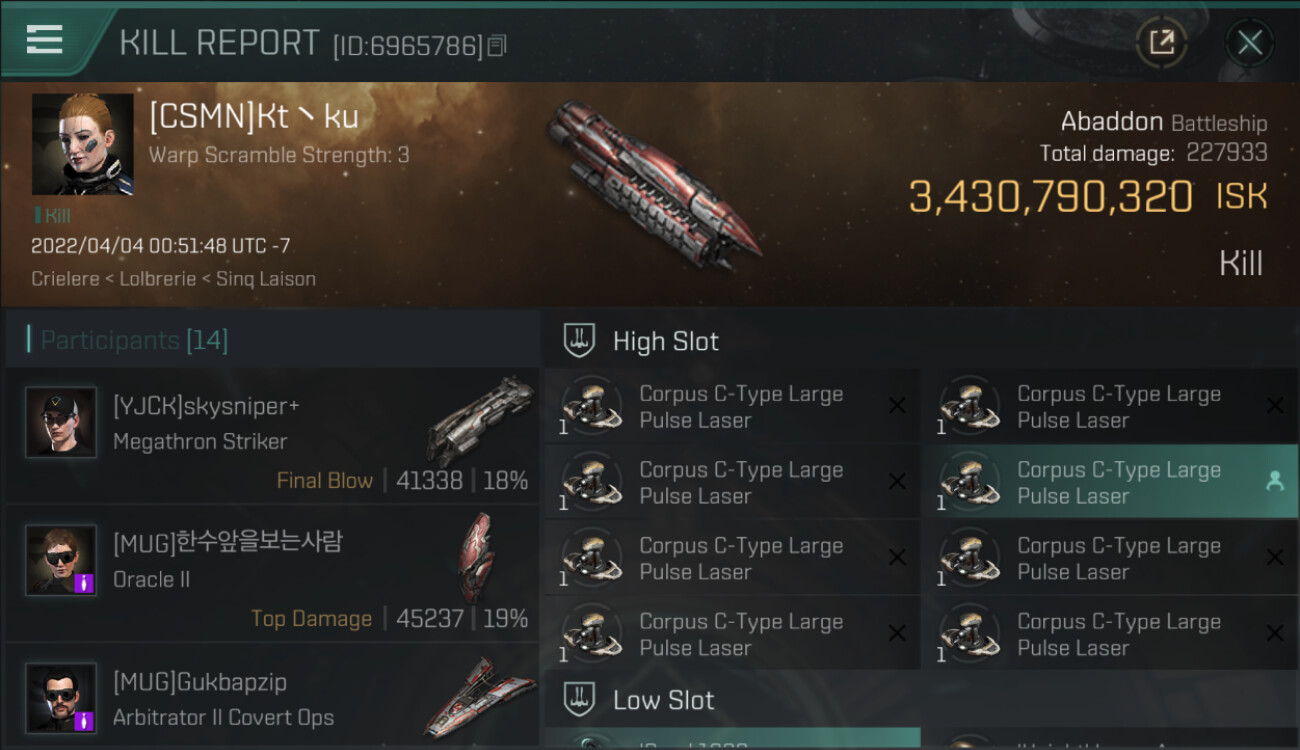Image resolution: width=1300 pixels, height=750 pixels.
Task: Close the kill report window
Action: [x=1249, y=42]
